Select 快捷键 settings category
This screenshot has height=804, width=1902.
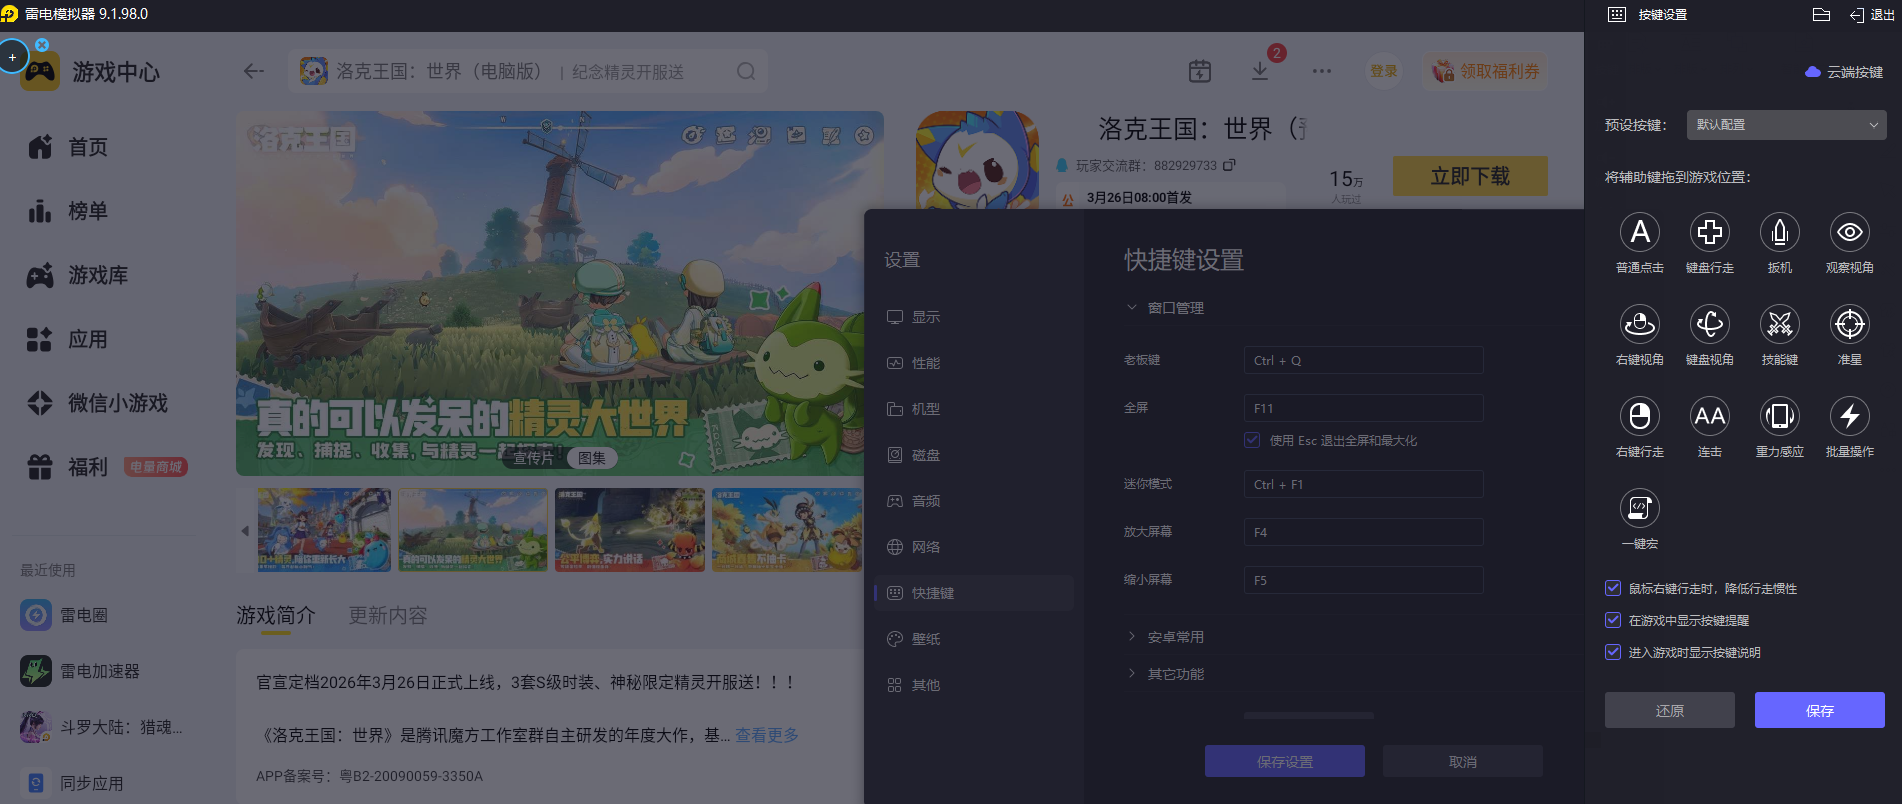click(973, 593)
